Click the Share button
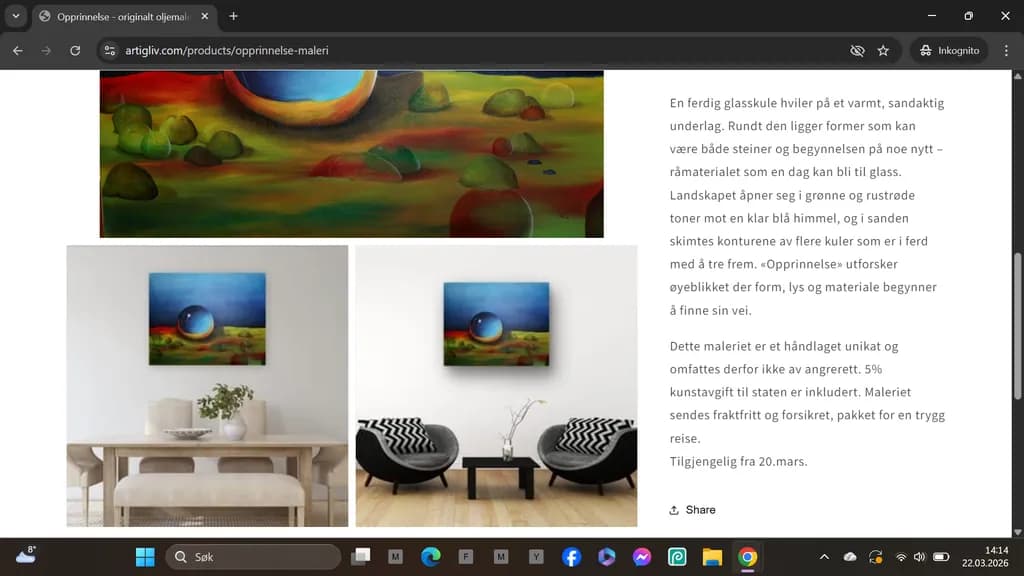This screenshot has height=576, width=1024. 692,510
